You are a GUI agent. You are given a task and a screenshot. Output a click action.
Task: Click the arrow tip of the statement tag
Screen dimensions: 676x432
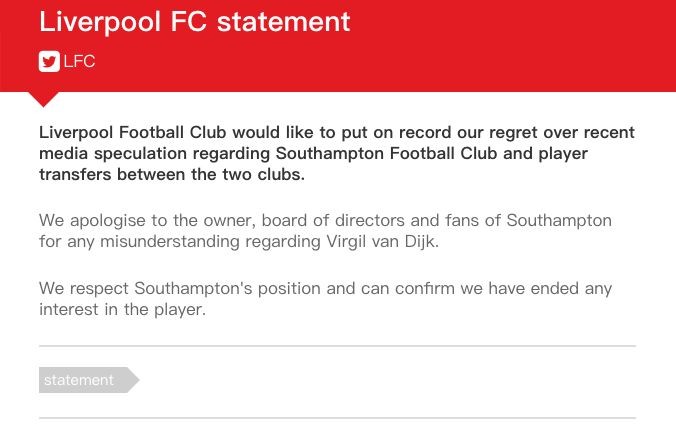click(x=134, y=380)
